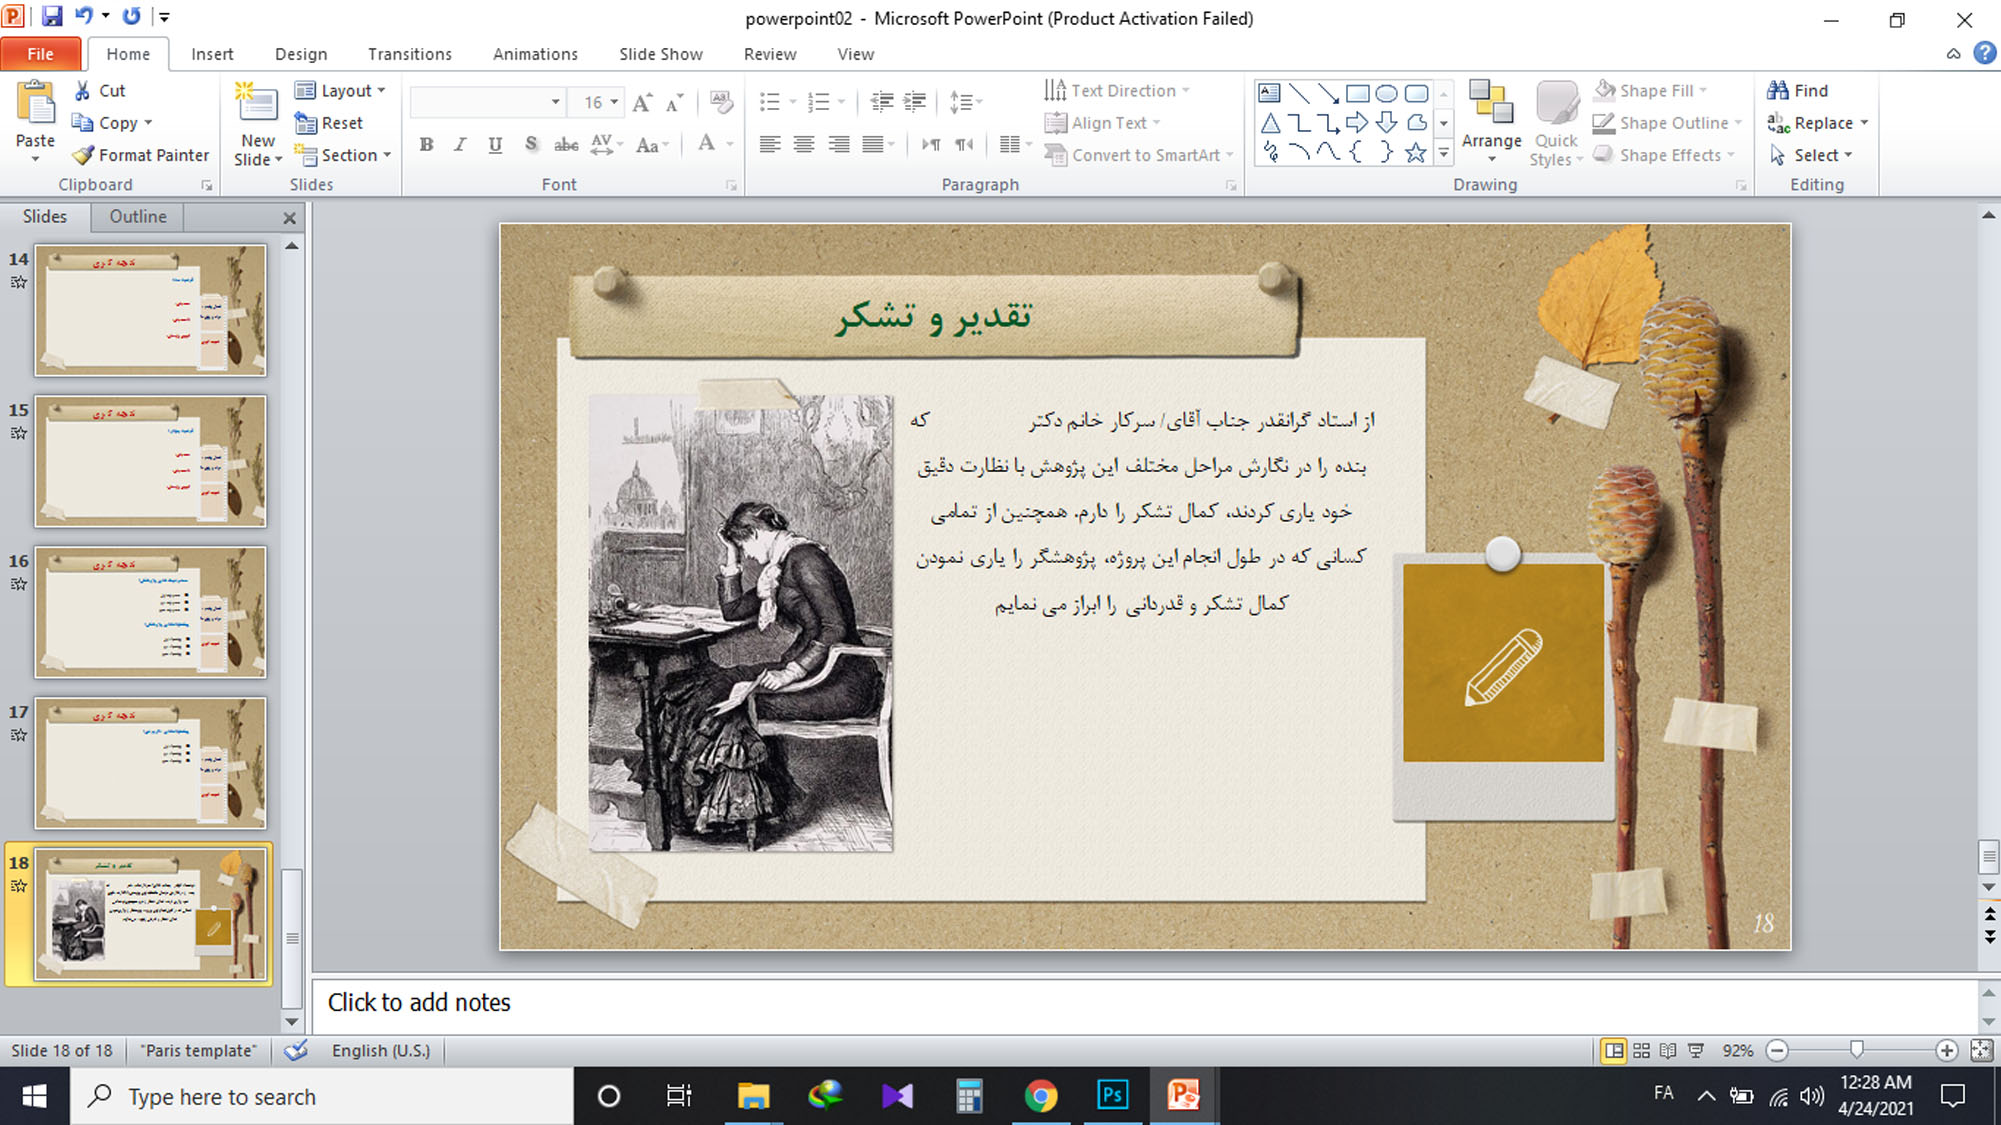Image resolution: width=2001 pixels, height=1125 pixels.
Task: Open Photoshop from the taskbar
Action: 1112,1095
